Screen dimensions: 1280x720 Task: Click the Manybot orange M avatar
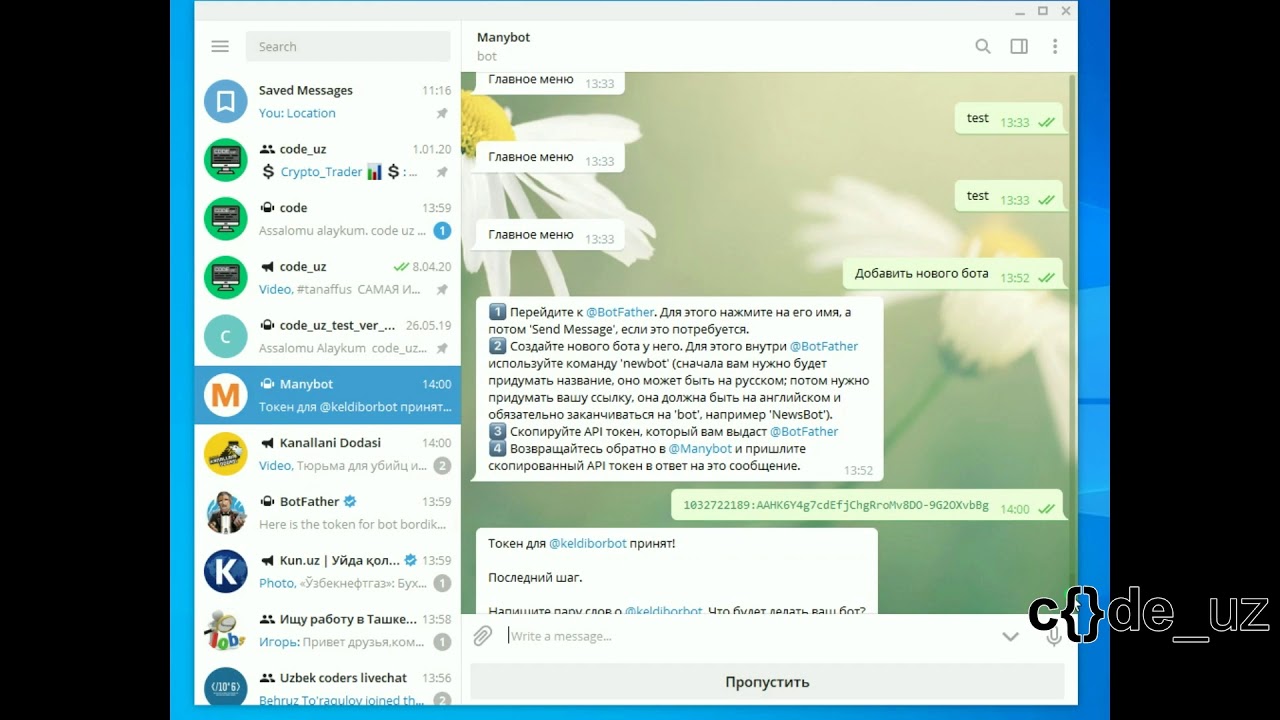tap(226, 395)
